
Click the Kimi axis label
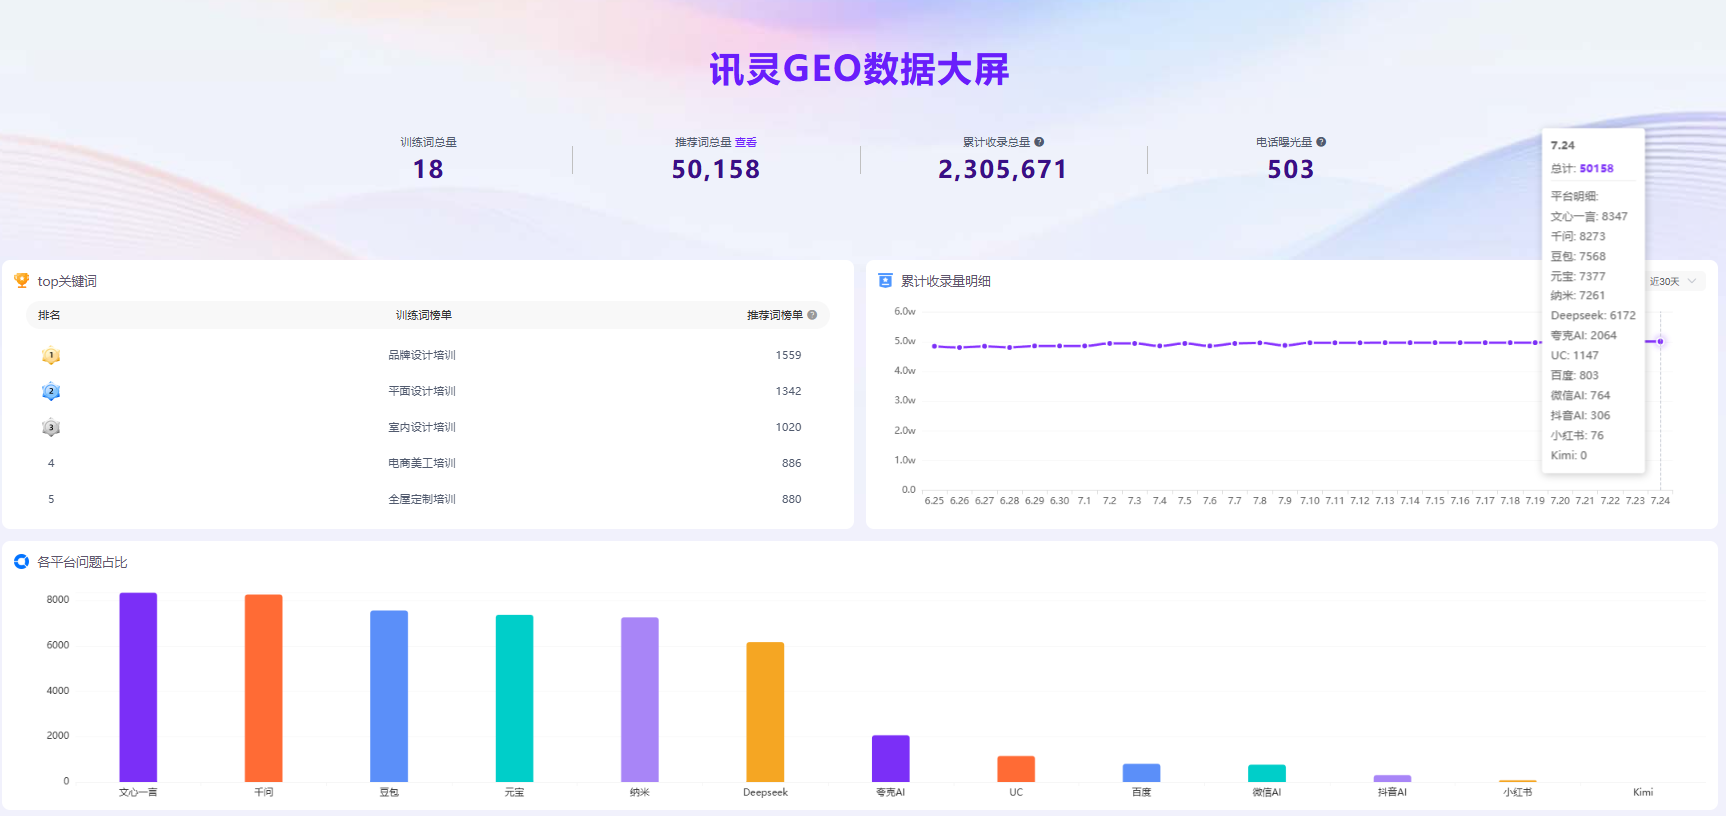(1643, 792)
